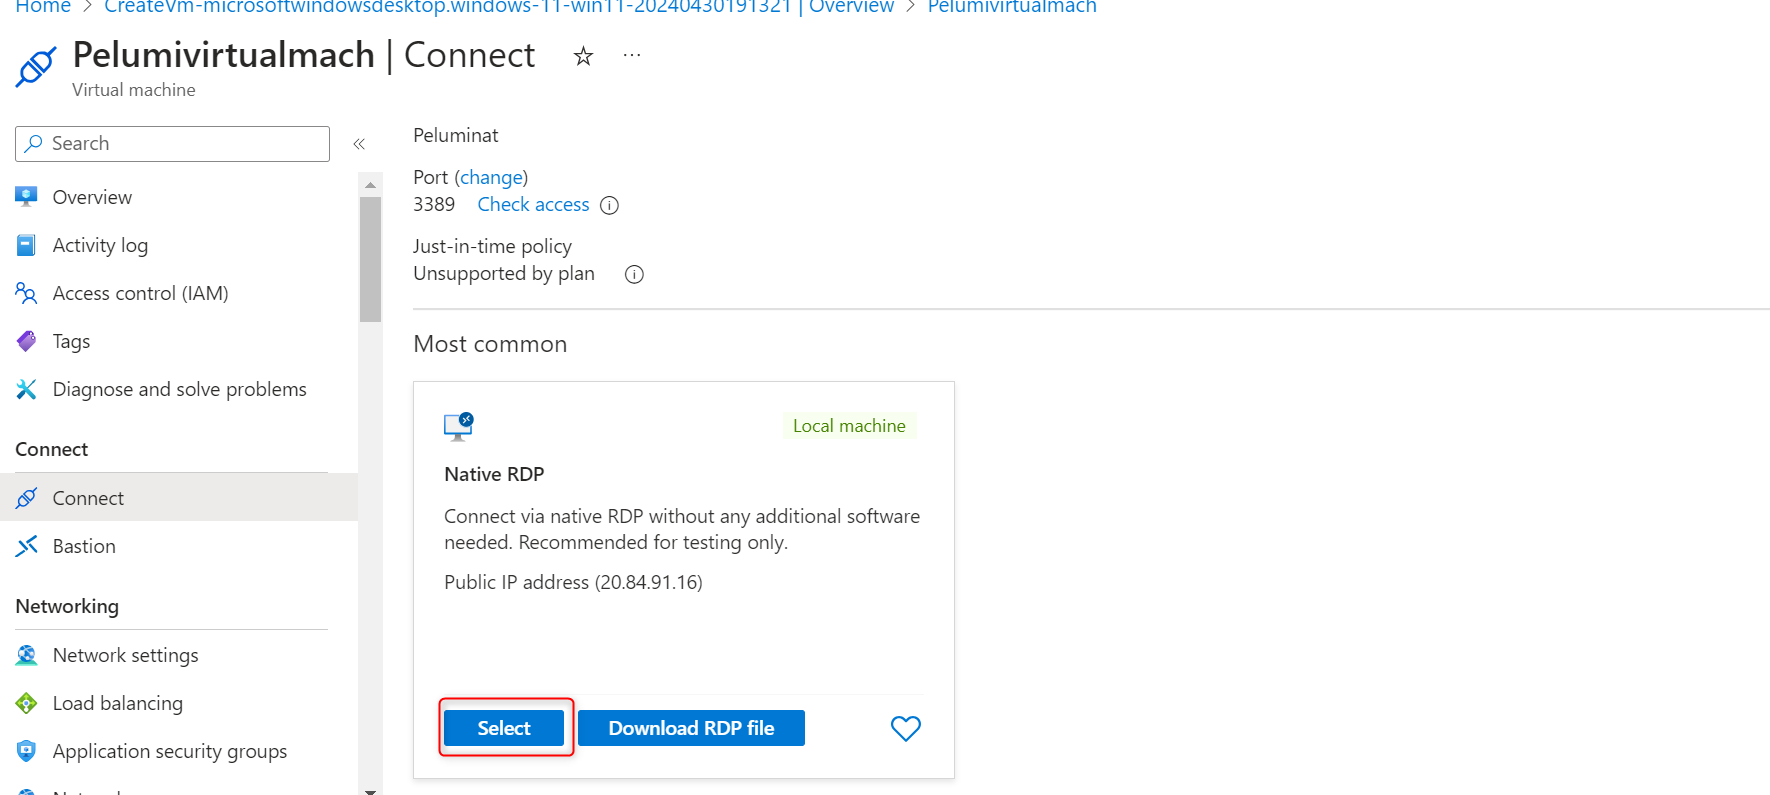
Task: Open Overview in the sidebar
Action: click(x=92, y=197)
